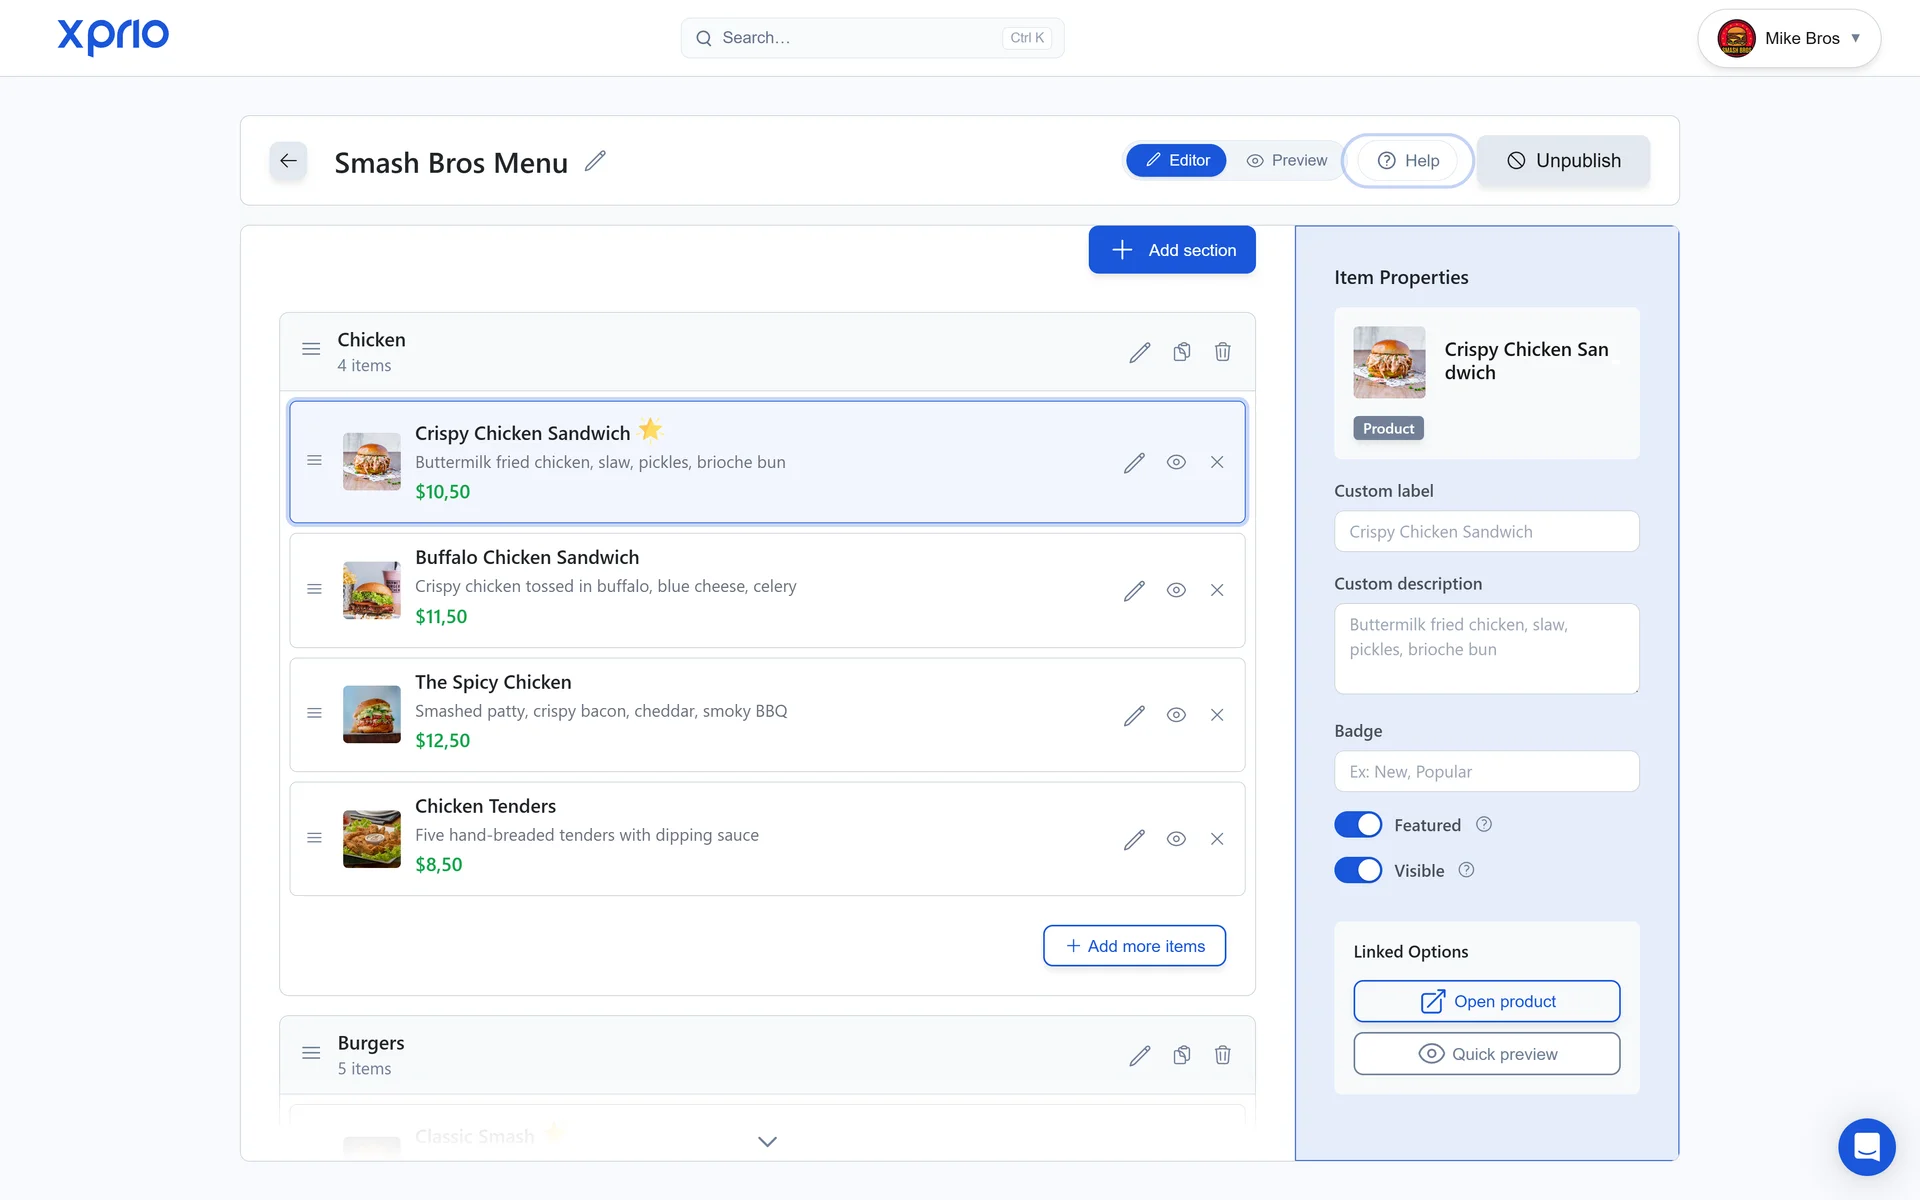Grab the Chicken section drag handle
Viewport: 1920px width, 1200px height.
(311, 349)
